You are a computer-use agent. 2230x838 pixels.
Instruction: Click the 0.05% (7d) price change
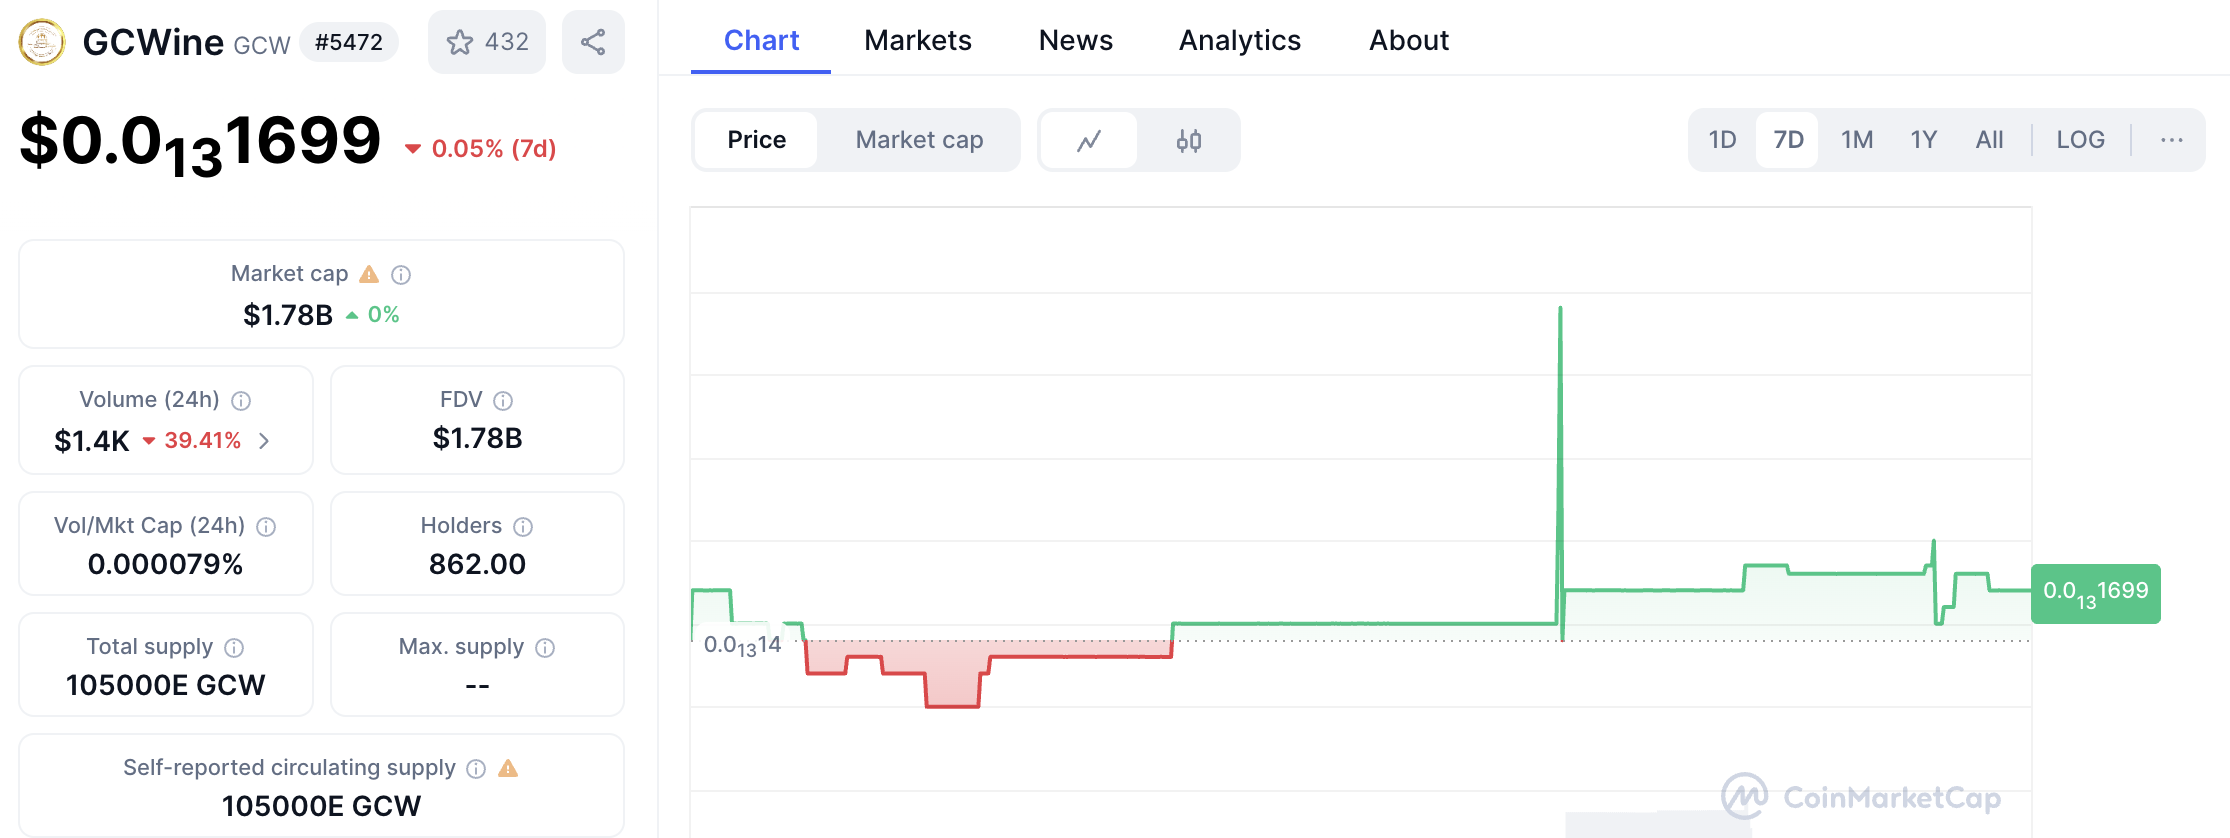pos(481,149)
